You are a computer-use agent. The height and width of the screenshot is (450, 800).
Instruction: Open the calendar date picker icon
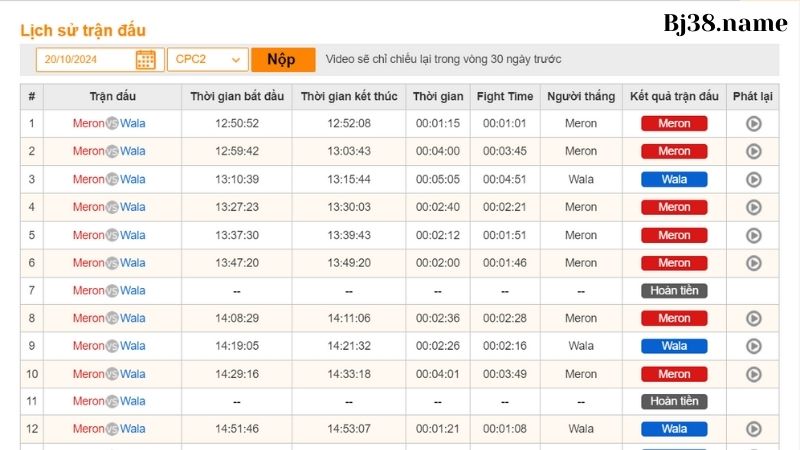coord(146,60)
